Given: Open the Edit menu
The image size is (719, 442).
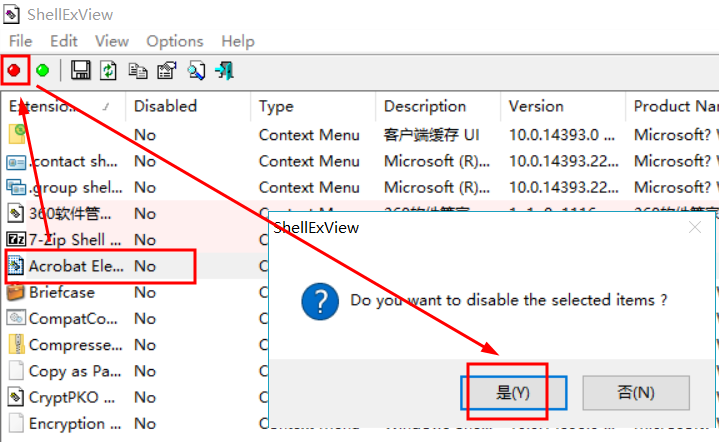Looking at the screenshot, I should pyautogui.click(x=64, y=41).
